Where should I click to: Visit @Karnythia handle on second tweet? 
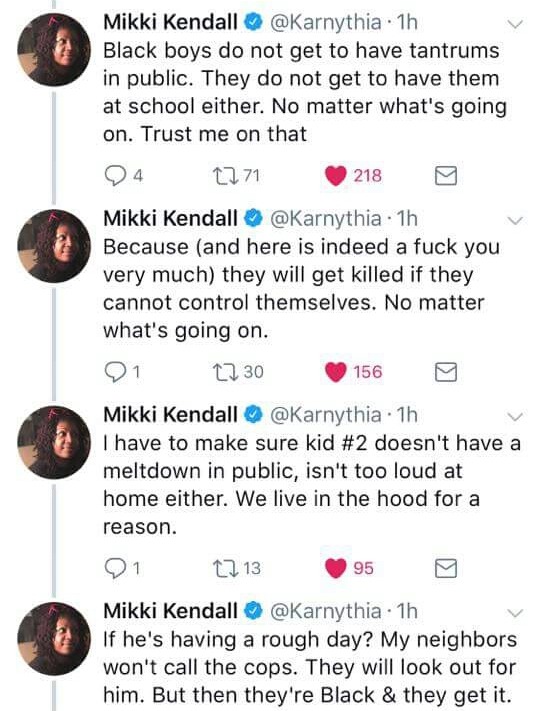[326, 219]
